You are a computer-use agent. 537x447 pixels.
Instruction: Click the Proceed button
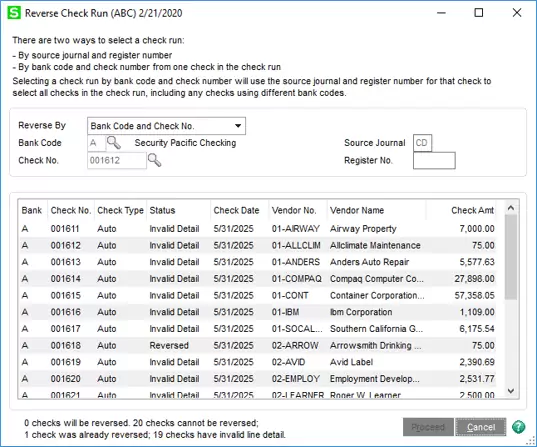[428, 427]
